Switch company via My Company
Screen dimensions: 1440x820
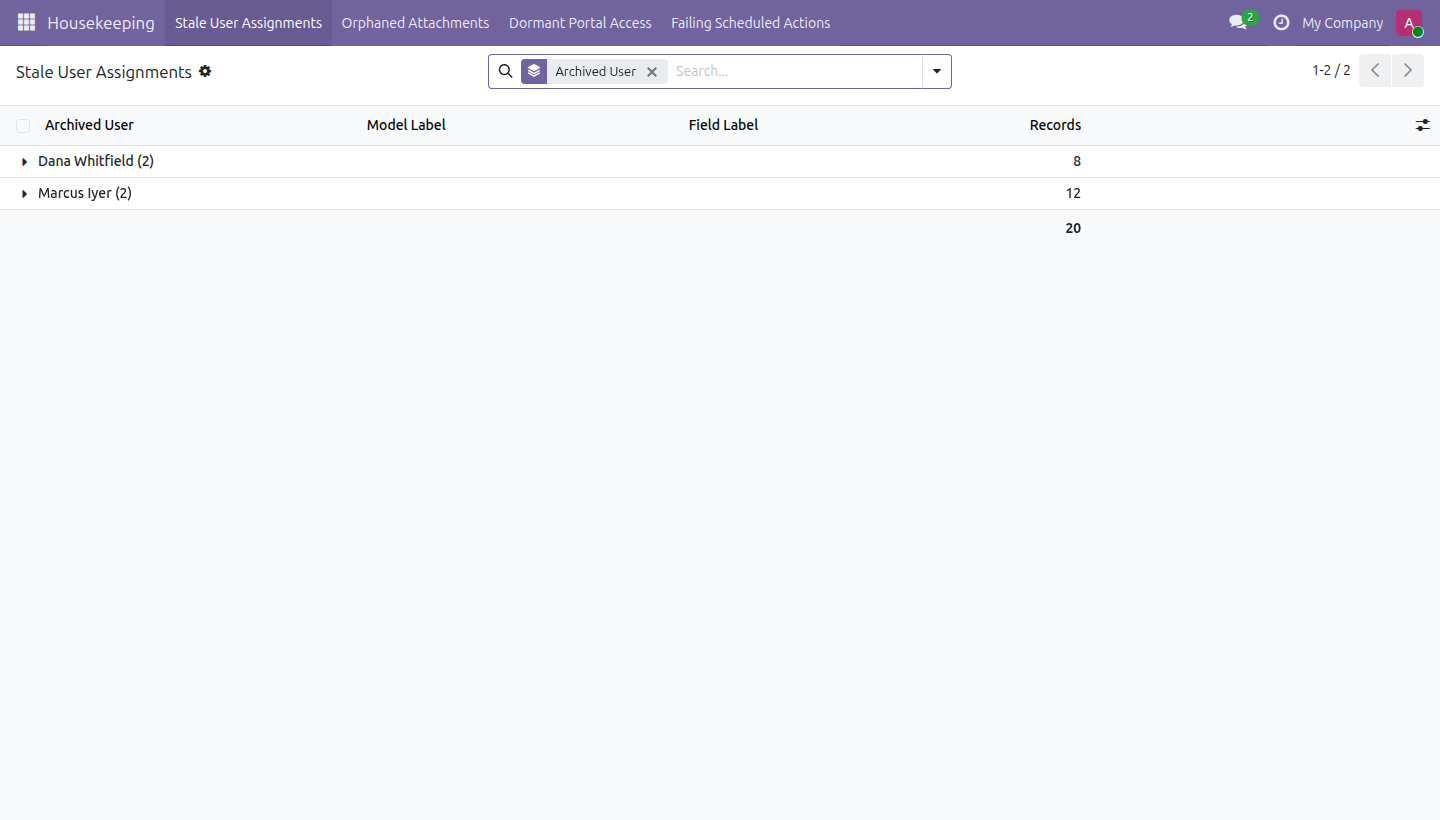click(x=1342, y=23)
